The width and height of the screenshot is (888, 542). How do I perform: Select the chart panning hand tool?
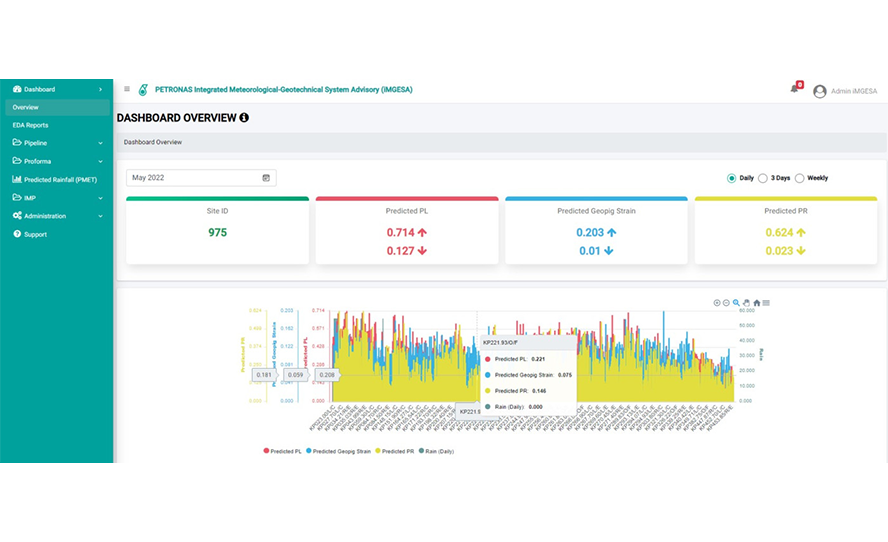[x=746, y=303]
